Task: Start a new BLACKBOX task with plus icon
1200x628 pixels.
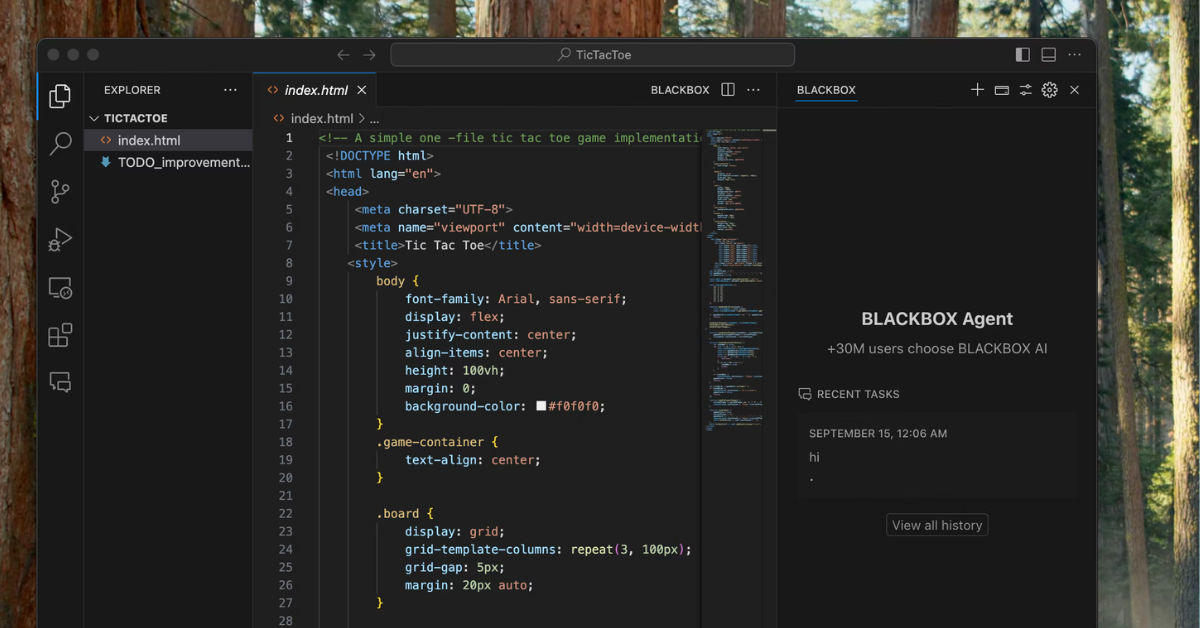Action: [x=977, y=90]
